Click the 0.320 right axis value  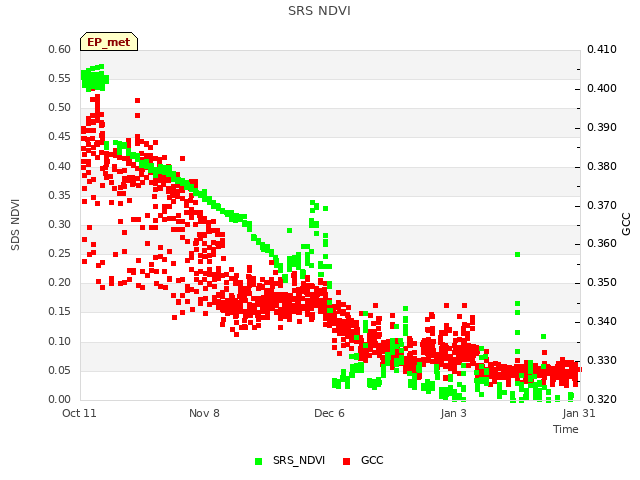pos(602,399)
